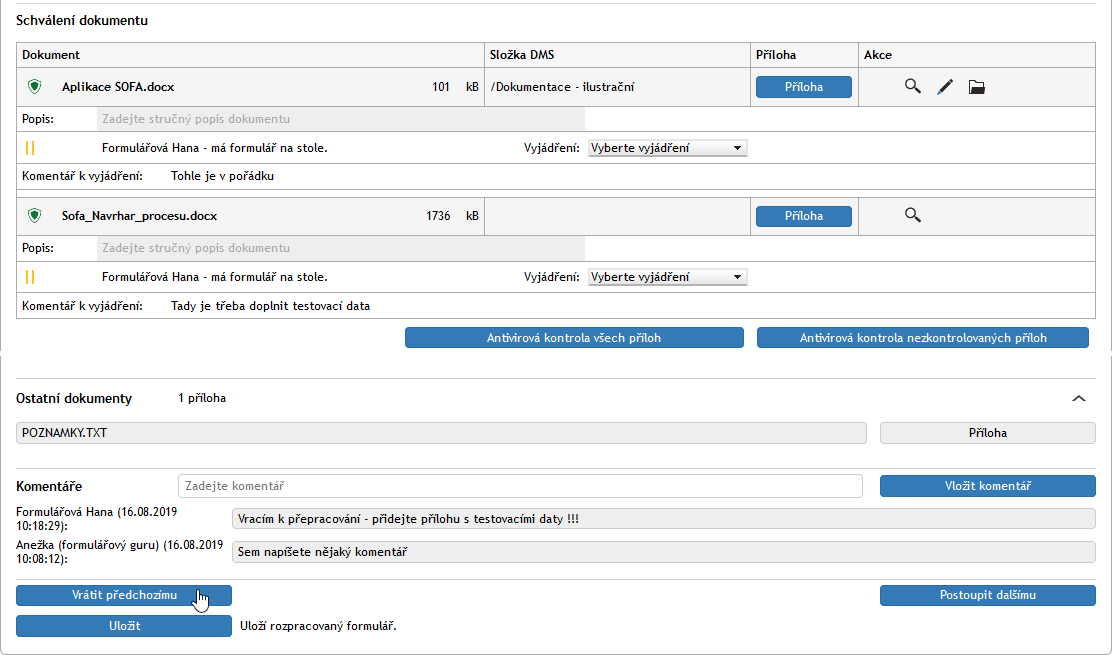Run Antivirová kontrola nezkontrolovaných příloh
1112x655 pixels.
pyautogui.click(x=922, y=338)
